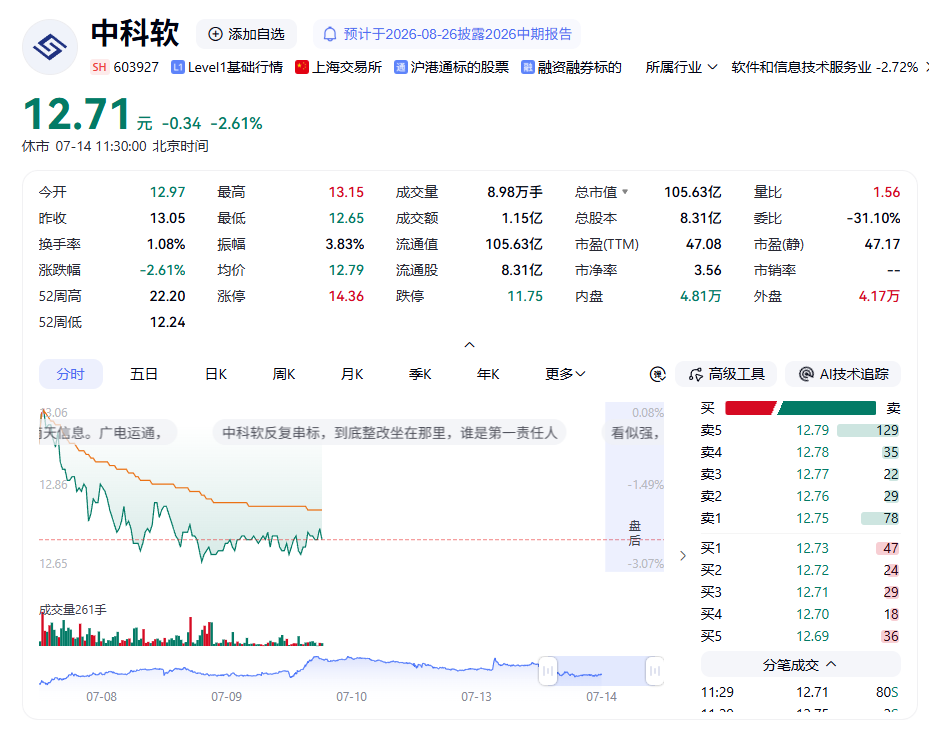Screen dimensions: 929x732
Task: Select the 买4 12.70 order row
Action: (800, 614)
